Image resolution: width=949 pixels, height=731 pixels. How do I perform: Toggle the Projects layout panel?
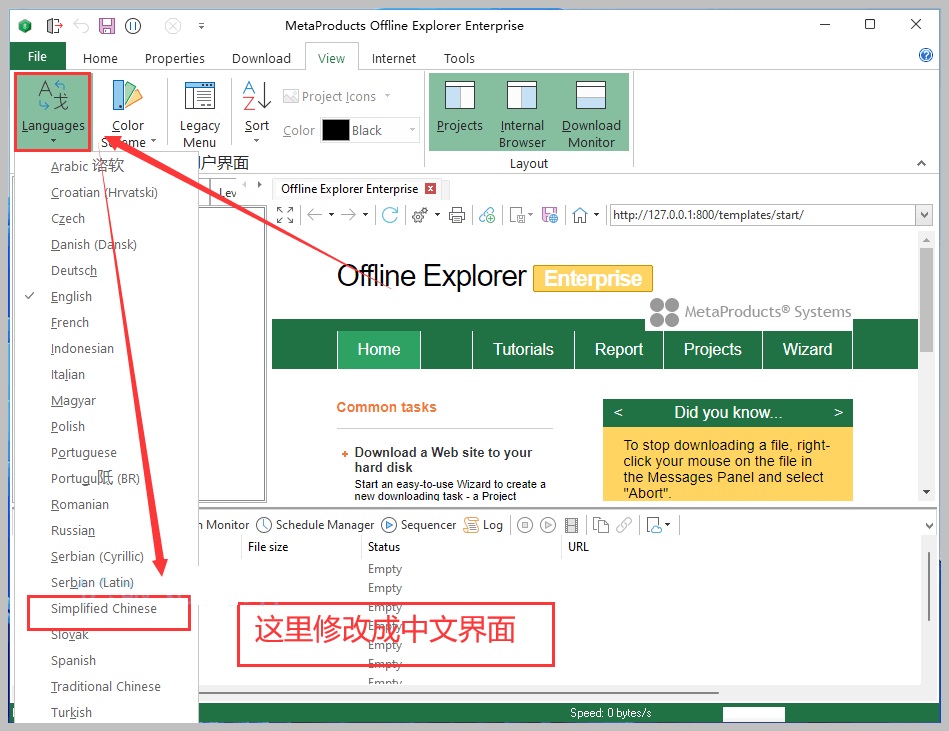(x=460, y=112)
